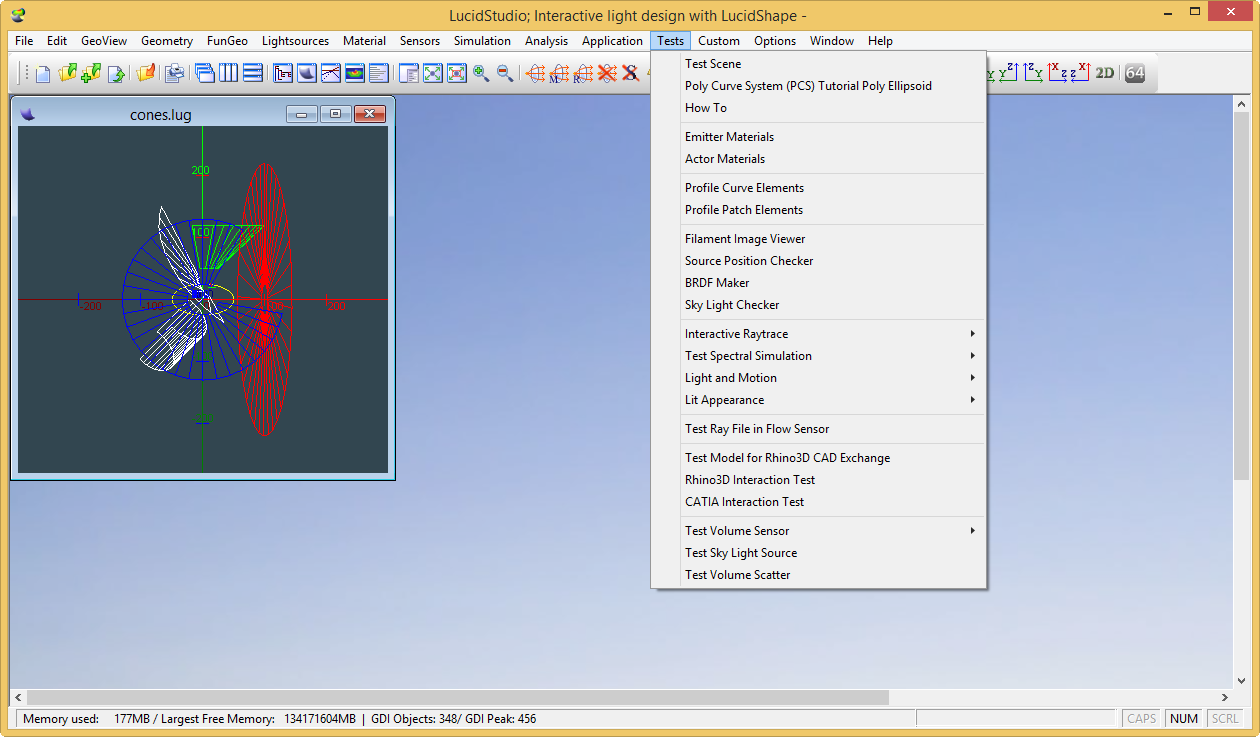Click the green magnifier zoom in icon
1260x737 pixels.
(481, 73)
